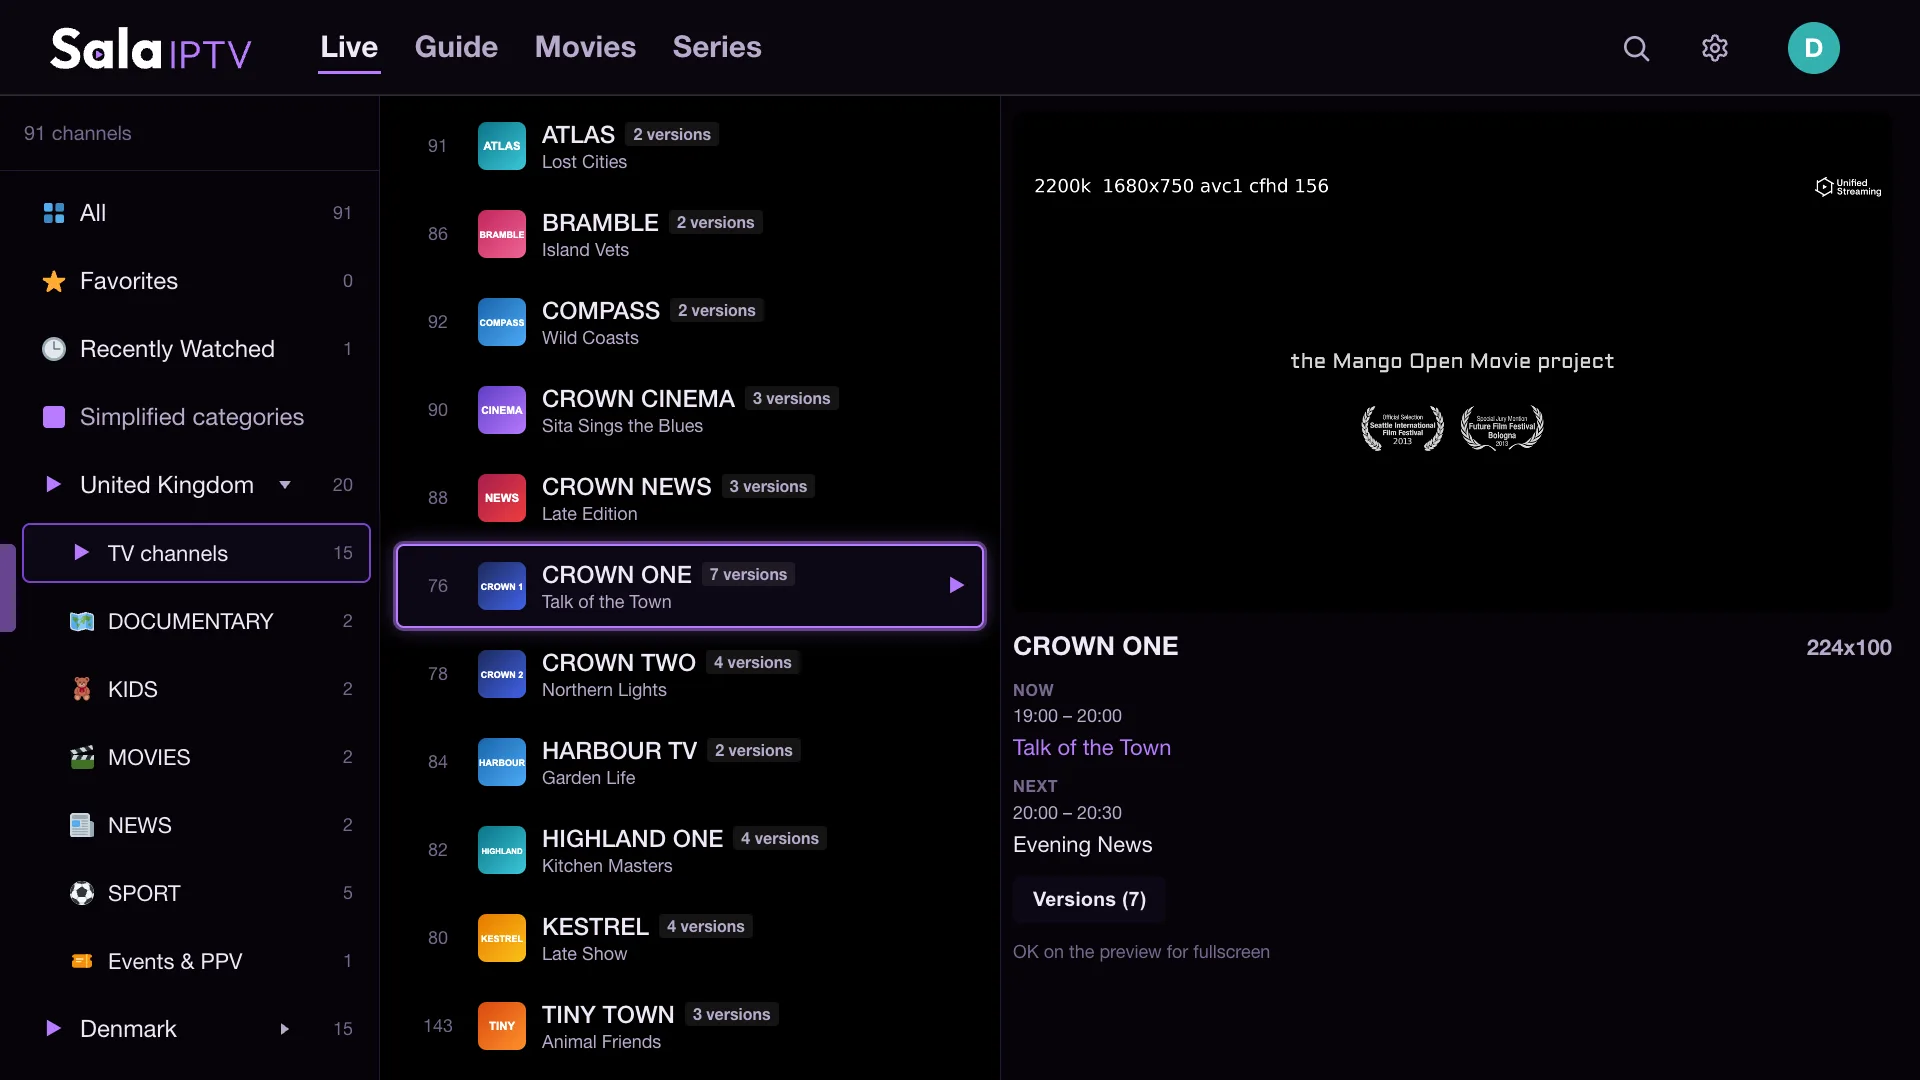Select the COMPASS channel logo
Screen dimensions: 1920x1080
pyautogui.click(x=502, y=322)
